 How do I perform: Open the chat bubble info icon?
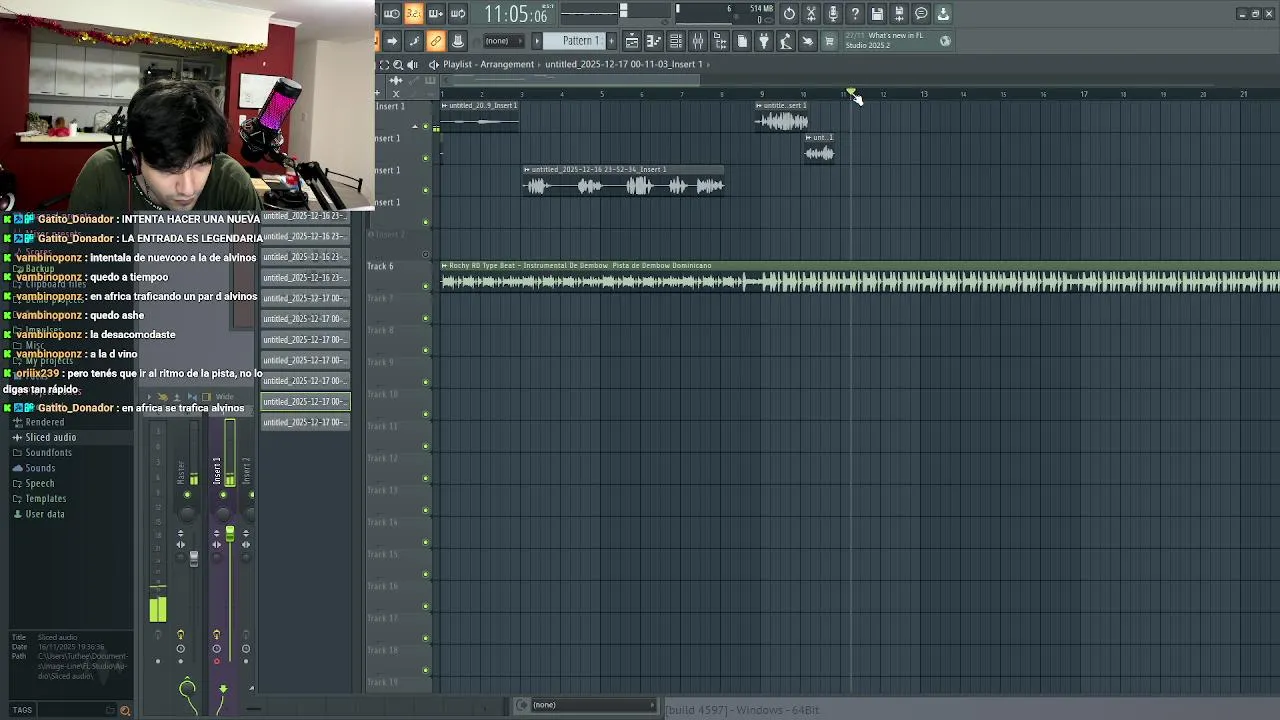pyautogui.click(x=921, y=14)
